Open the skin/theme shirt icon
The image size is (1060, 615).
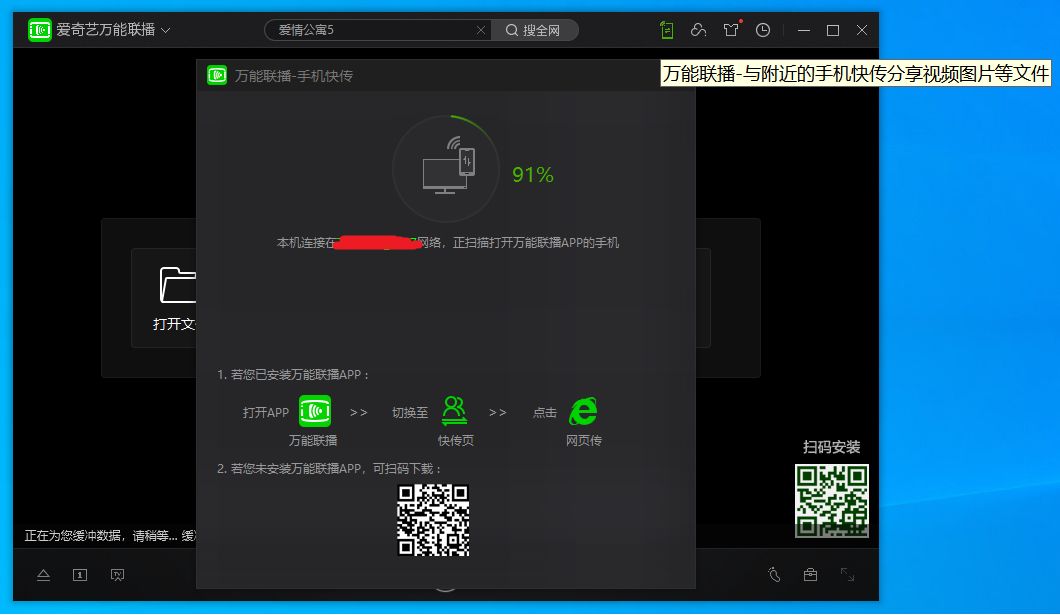click(x=731, y=30)
